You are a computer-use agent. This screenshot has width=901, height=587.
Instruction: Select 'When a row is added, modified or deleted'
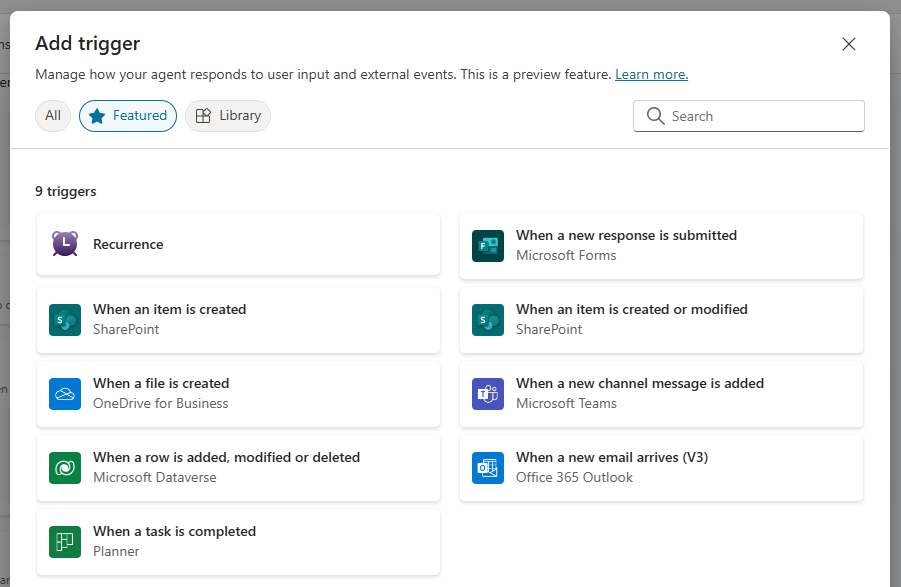pos(226,458)
